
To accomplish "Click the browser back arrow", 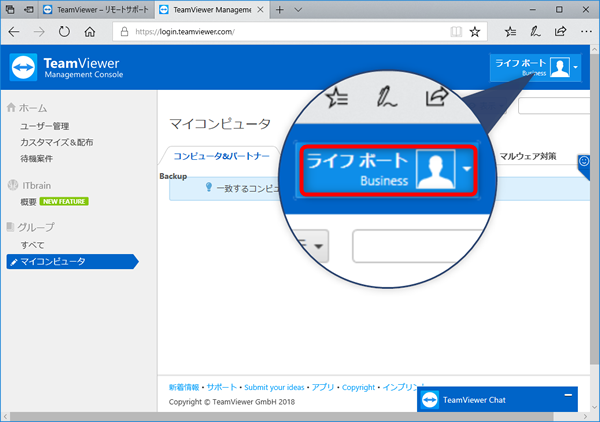I will [x=14, y=31].
